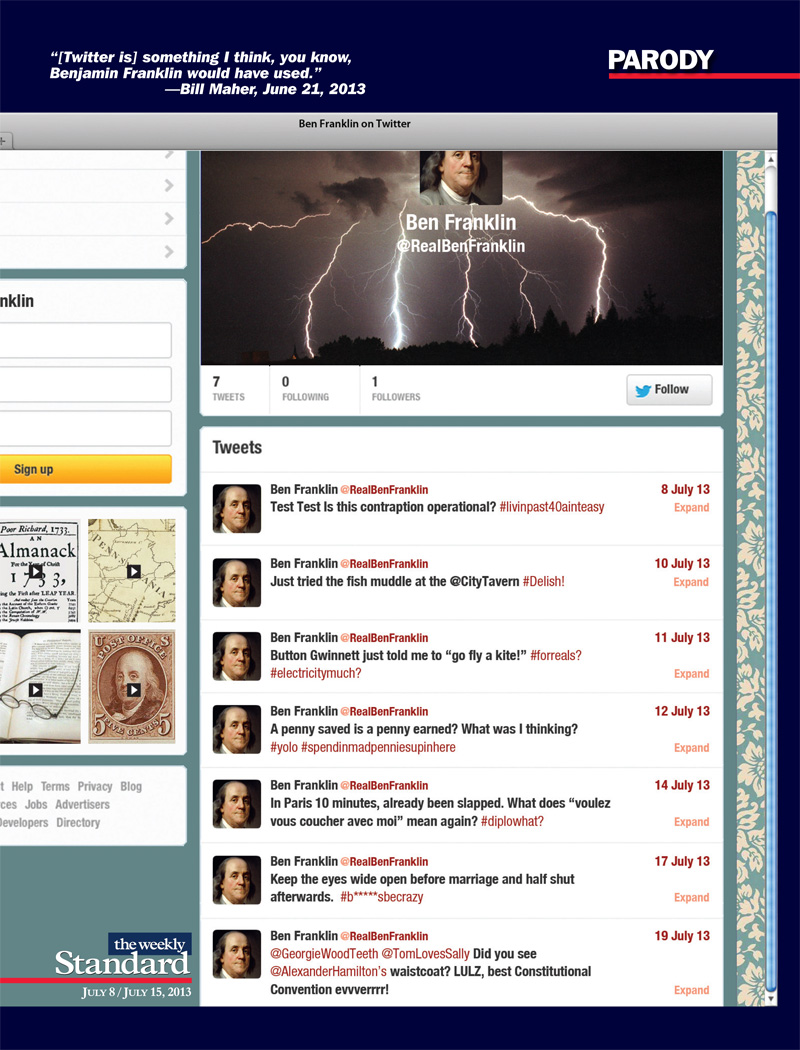800x1050 pixels.
Task: Click the avatar beside the fish muddle tweet
Action: click(236, 582)
